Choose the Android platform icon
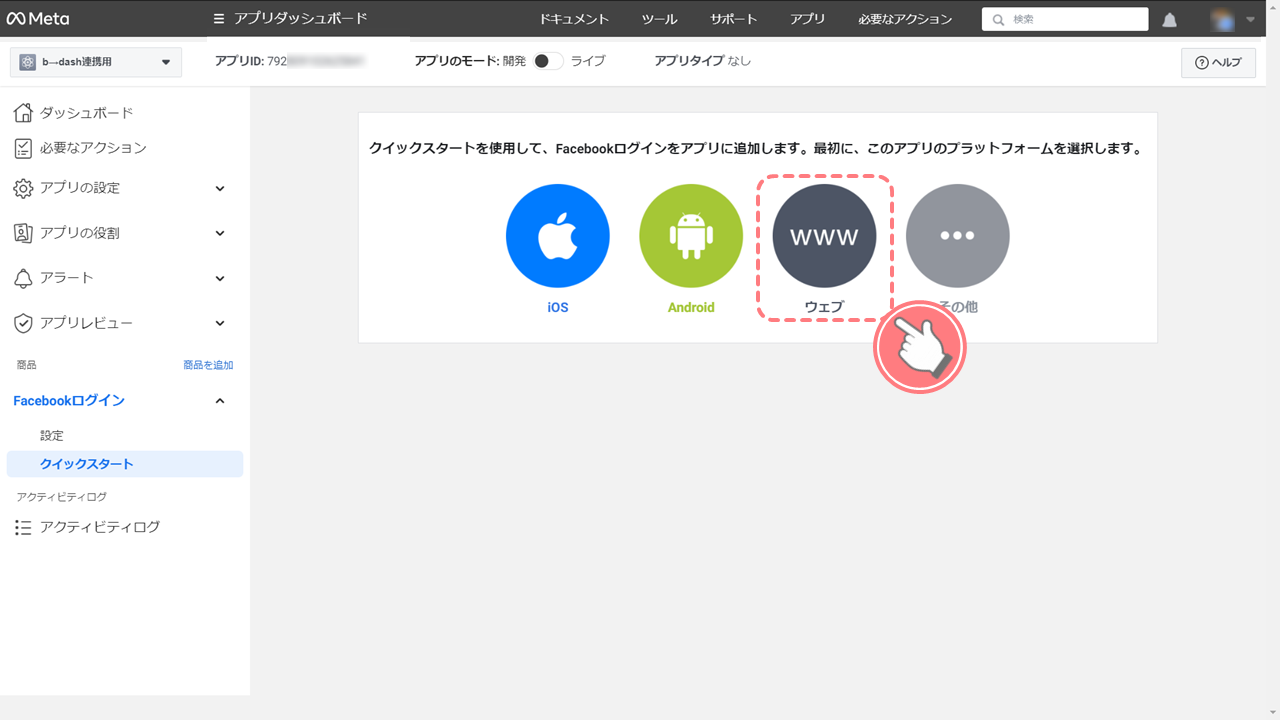 pyautogui.click(x=691, y=236)
